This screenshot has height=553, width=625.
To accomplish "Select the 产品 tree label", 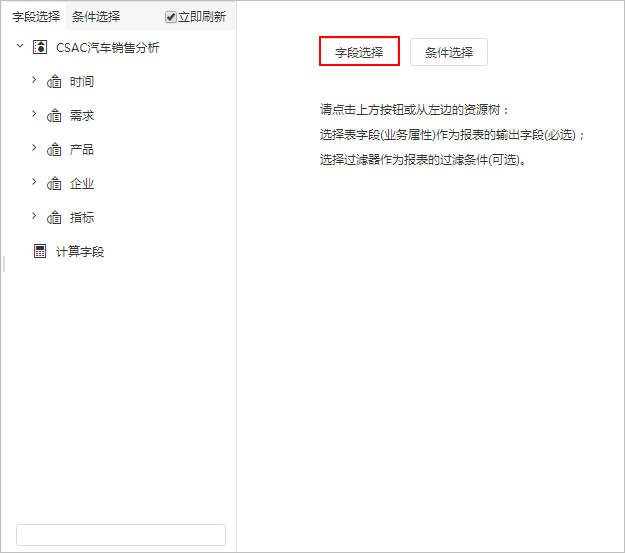I will [82, 150].
